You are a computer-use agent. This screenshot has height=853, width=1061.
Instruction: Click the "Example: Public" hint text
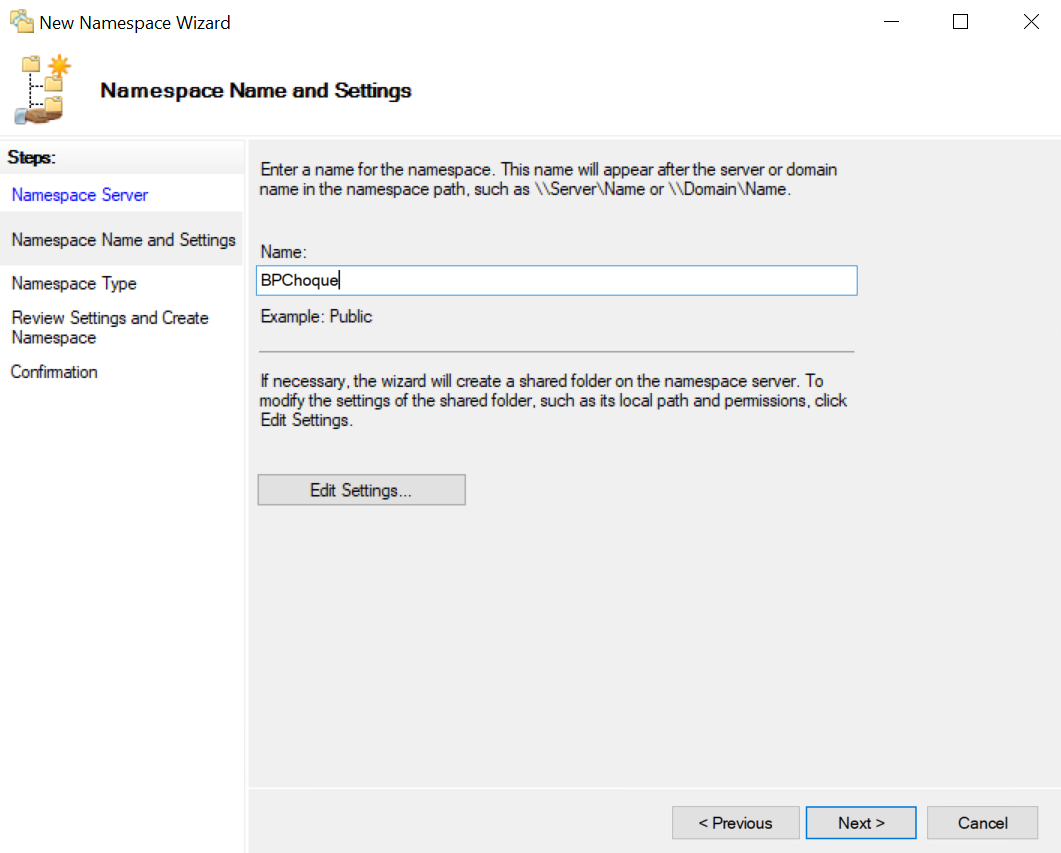(316, 317)
